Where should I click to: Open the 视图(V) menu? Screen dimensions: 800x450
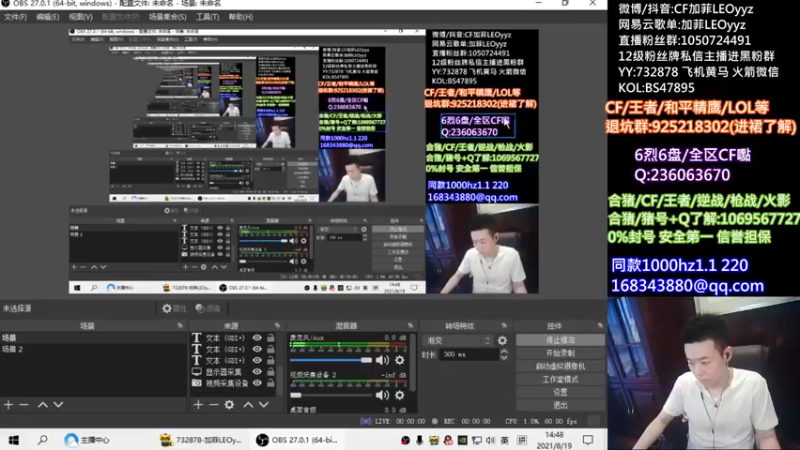point(81,17)
